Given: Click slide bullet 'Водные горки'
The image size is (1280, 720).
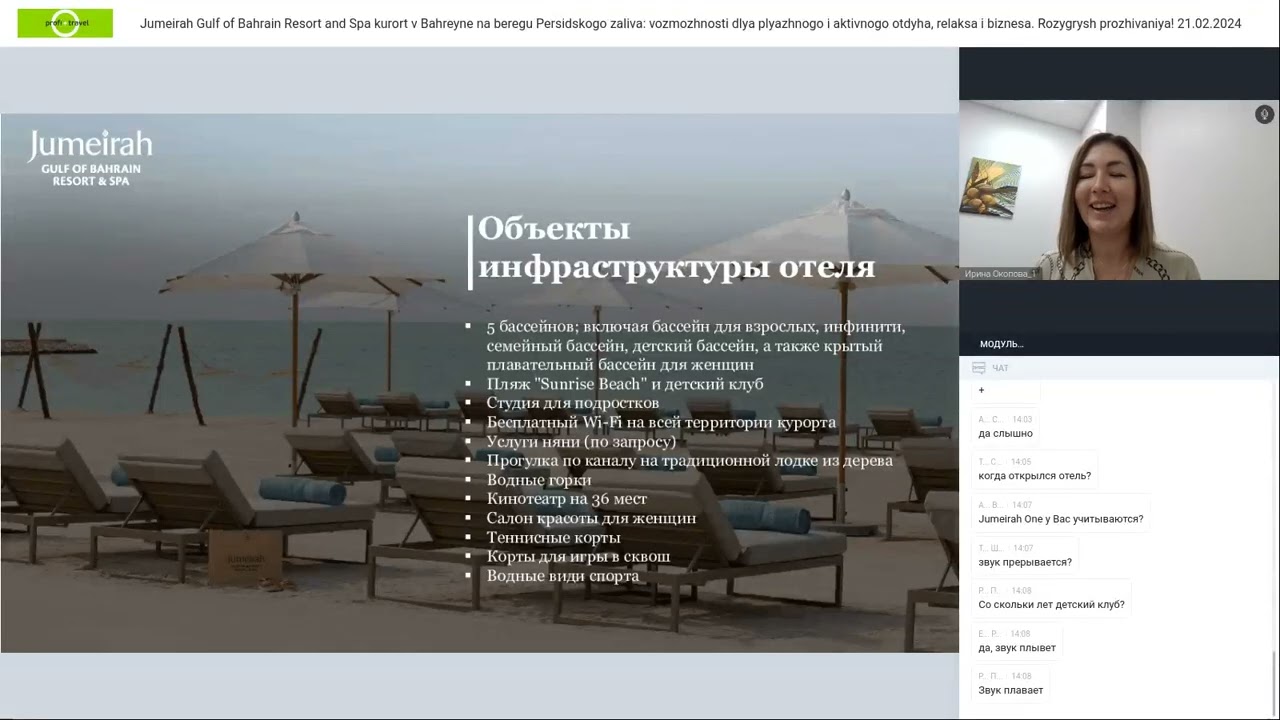Looking at the screenshot, I should click(539, 480).
